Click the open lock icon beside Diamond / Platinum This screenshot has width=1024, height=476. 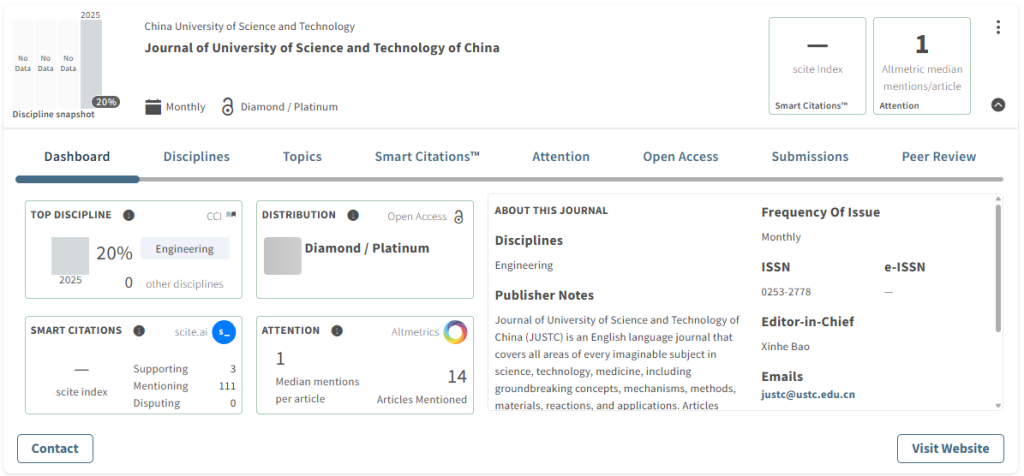tap(227, 106)
